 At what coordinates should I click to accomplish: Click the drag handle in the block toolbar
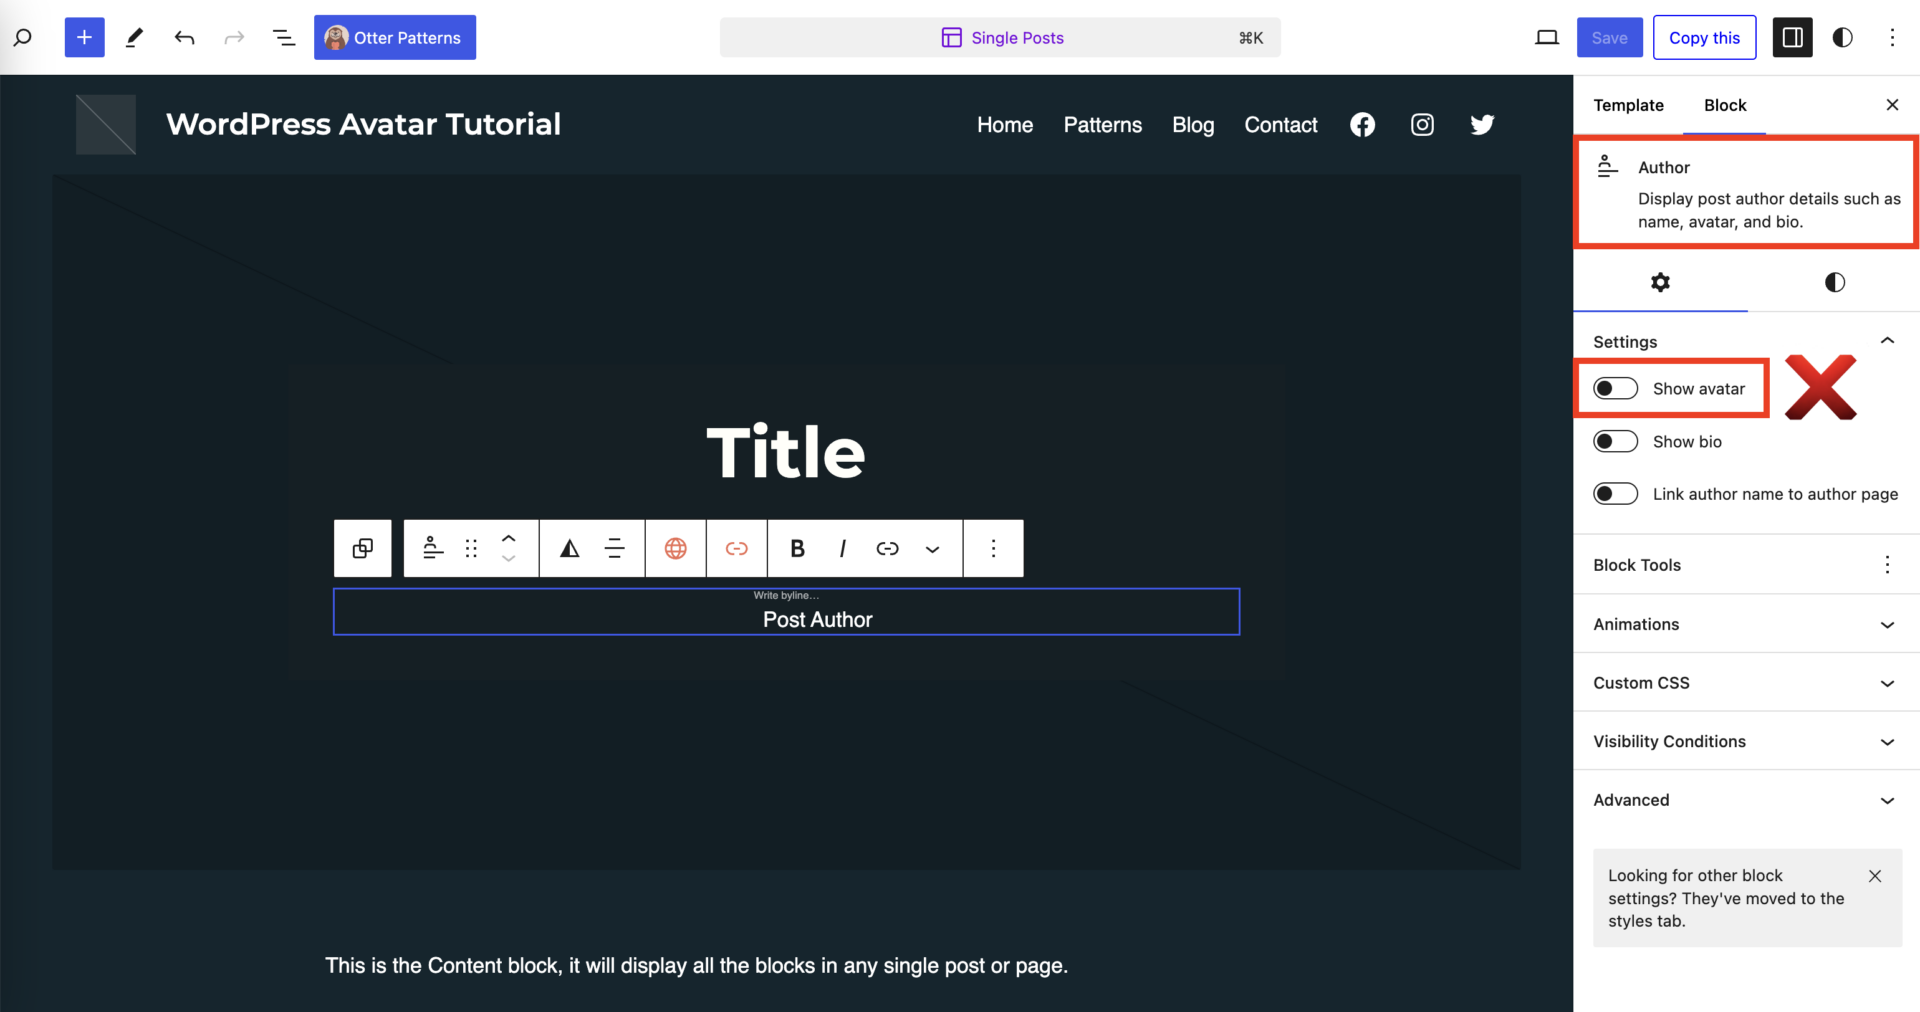470,548
